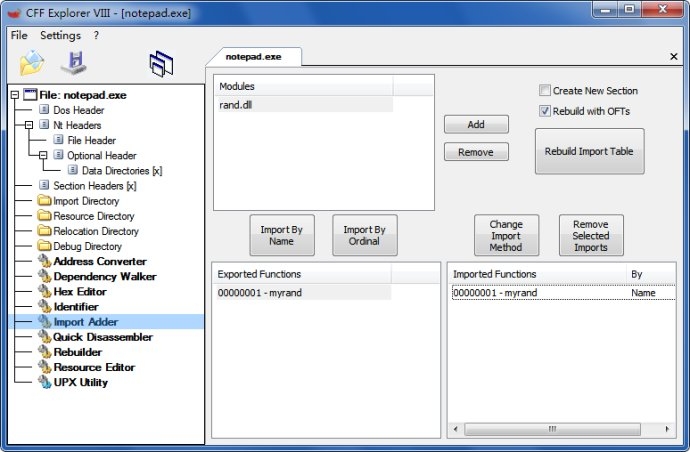
Task: Select the UPX Utility tool
Action: 81,382
